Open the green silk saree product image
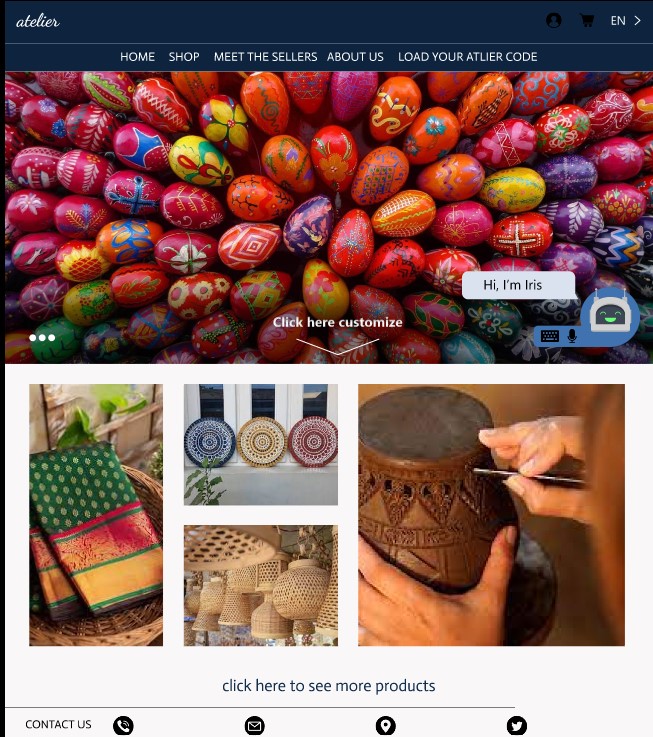Screen dimensions: 653x737 point(96,515)
